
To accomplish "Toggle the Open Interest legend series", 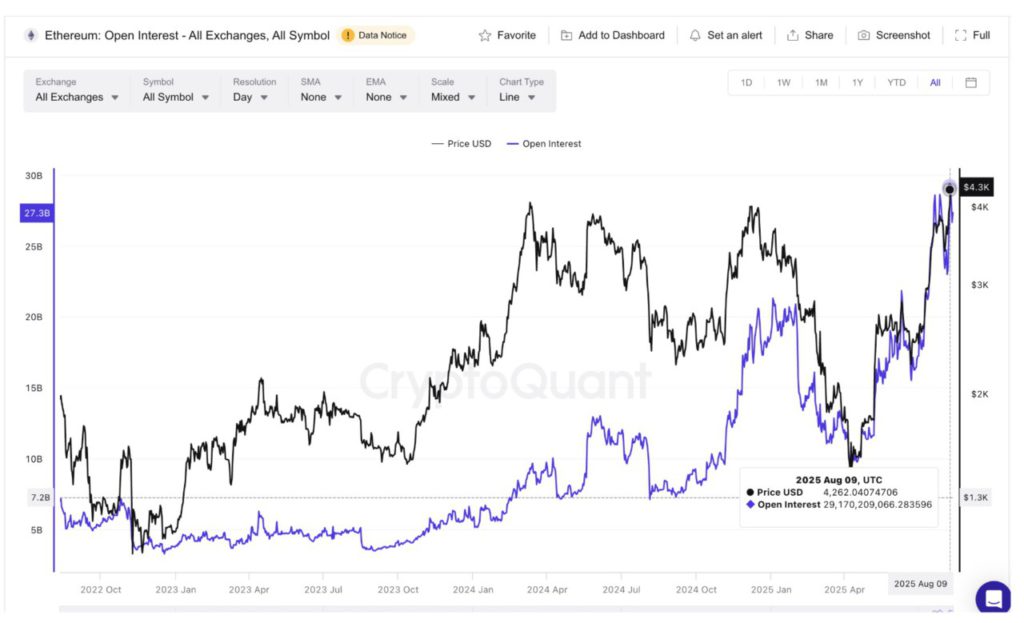I will 544,144.
